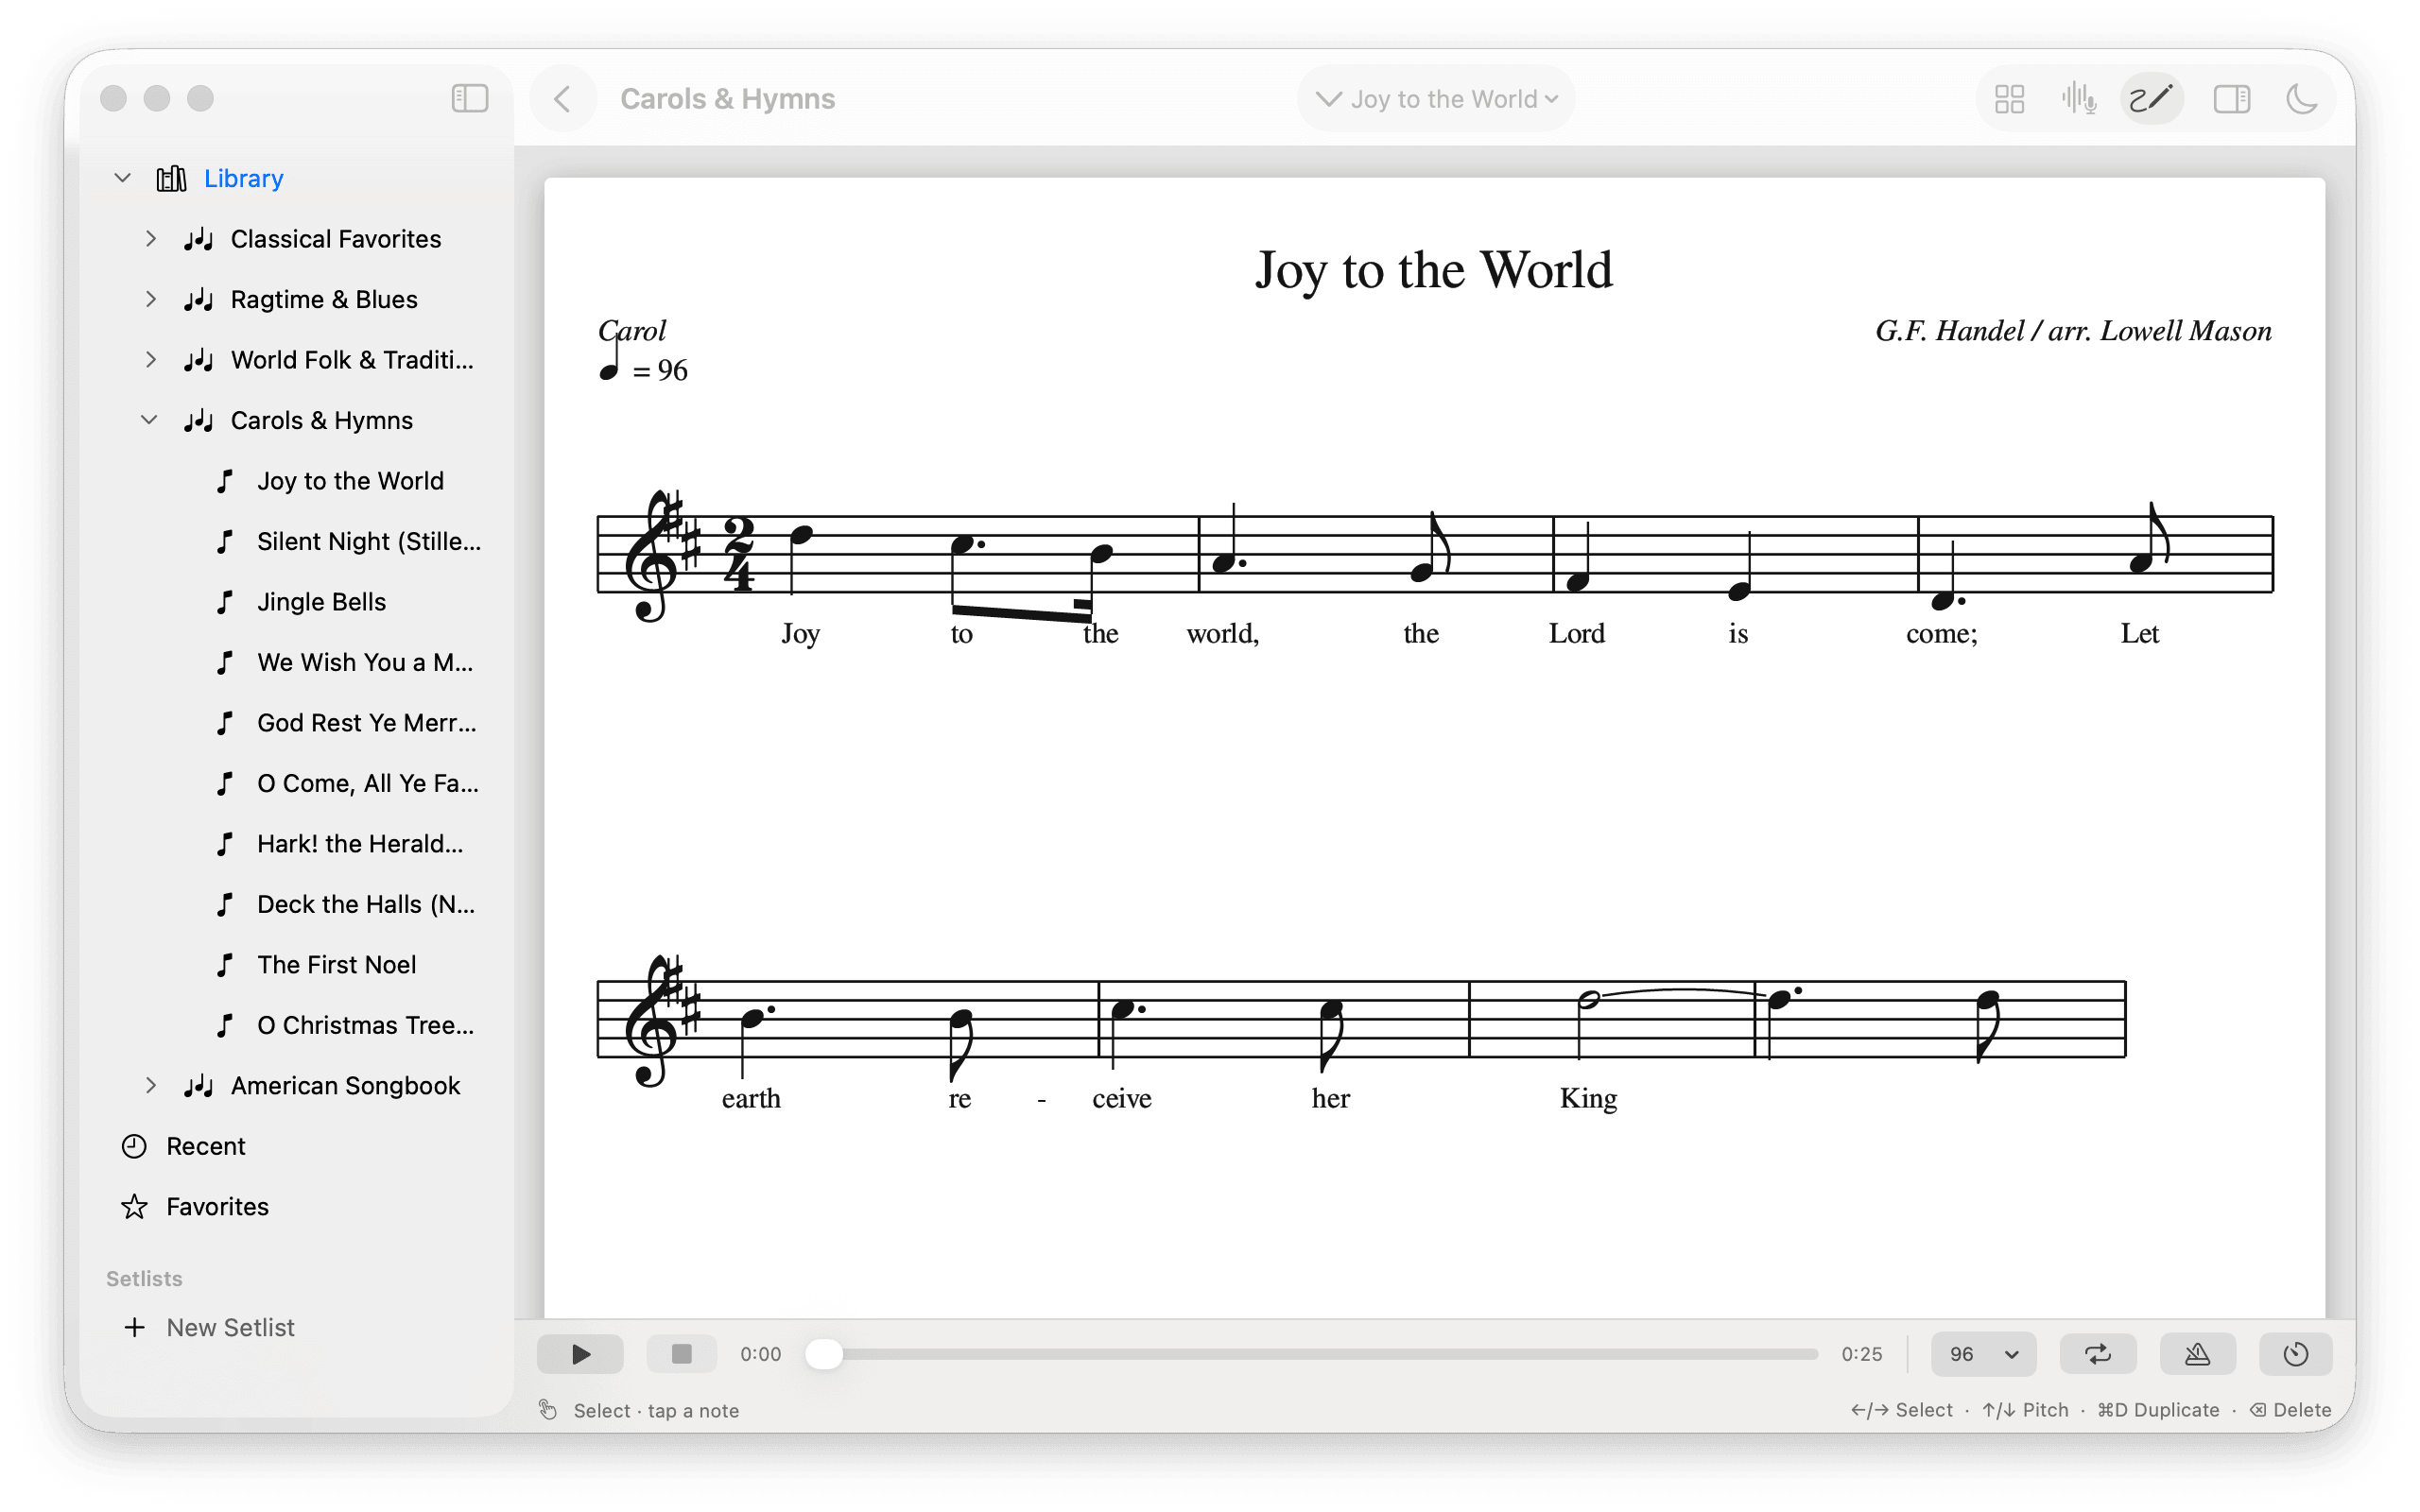The height and width of the screenshot is (1512, 2420).
Task: Click the composer credit G.F. Handel
Action: pyautogui.click(x=2073, y=331)
